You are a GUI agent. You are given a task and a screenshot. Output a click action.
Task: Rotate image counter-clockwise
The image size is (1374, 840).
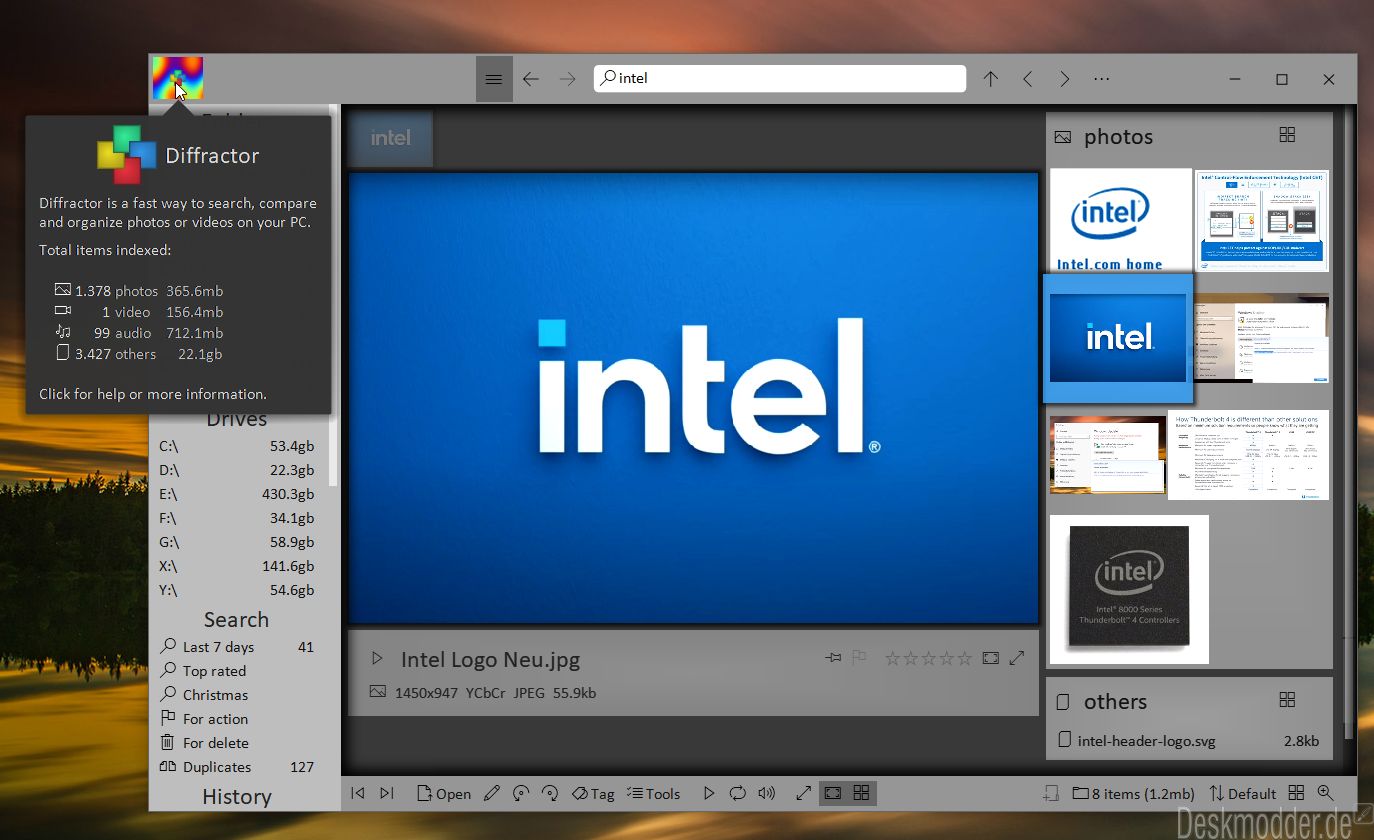pos(520,793)
